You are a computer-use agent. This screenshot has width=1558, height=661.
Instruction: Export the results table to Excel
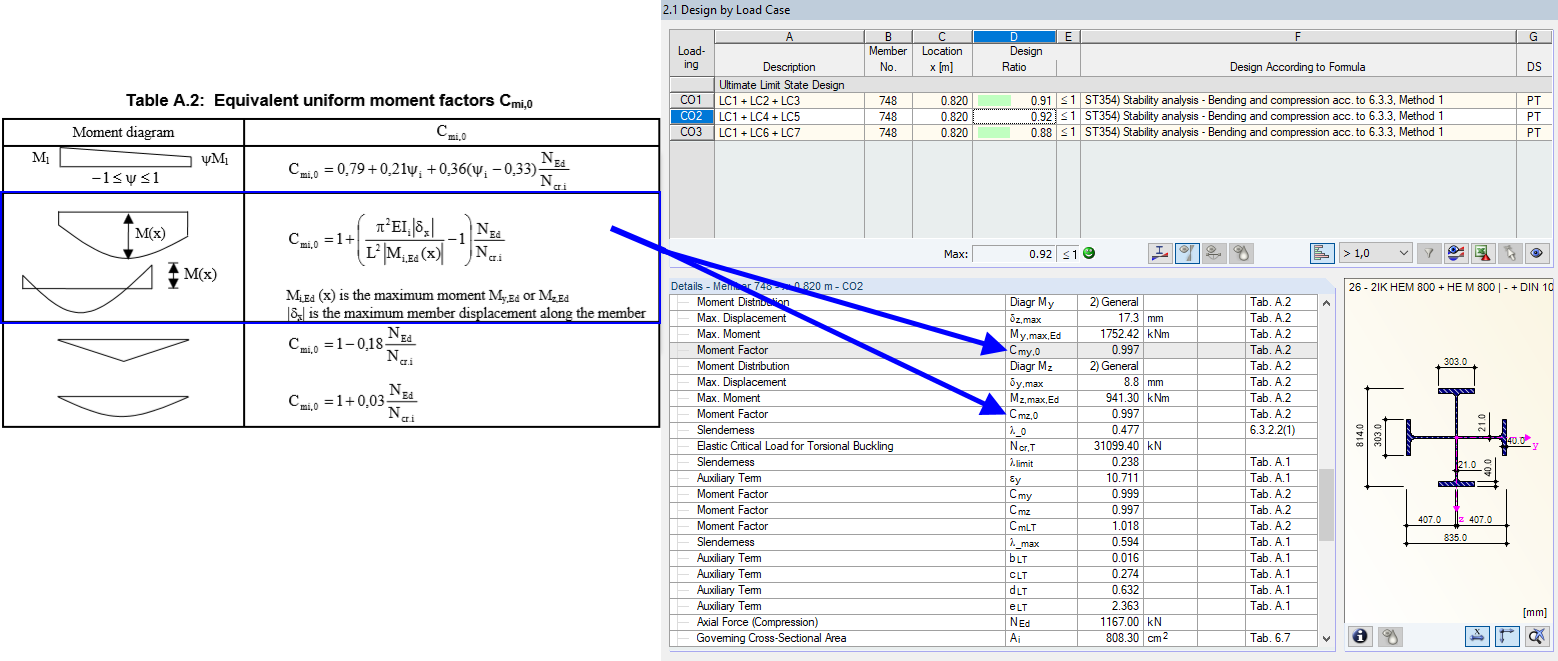click(x=1483, y=253)
